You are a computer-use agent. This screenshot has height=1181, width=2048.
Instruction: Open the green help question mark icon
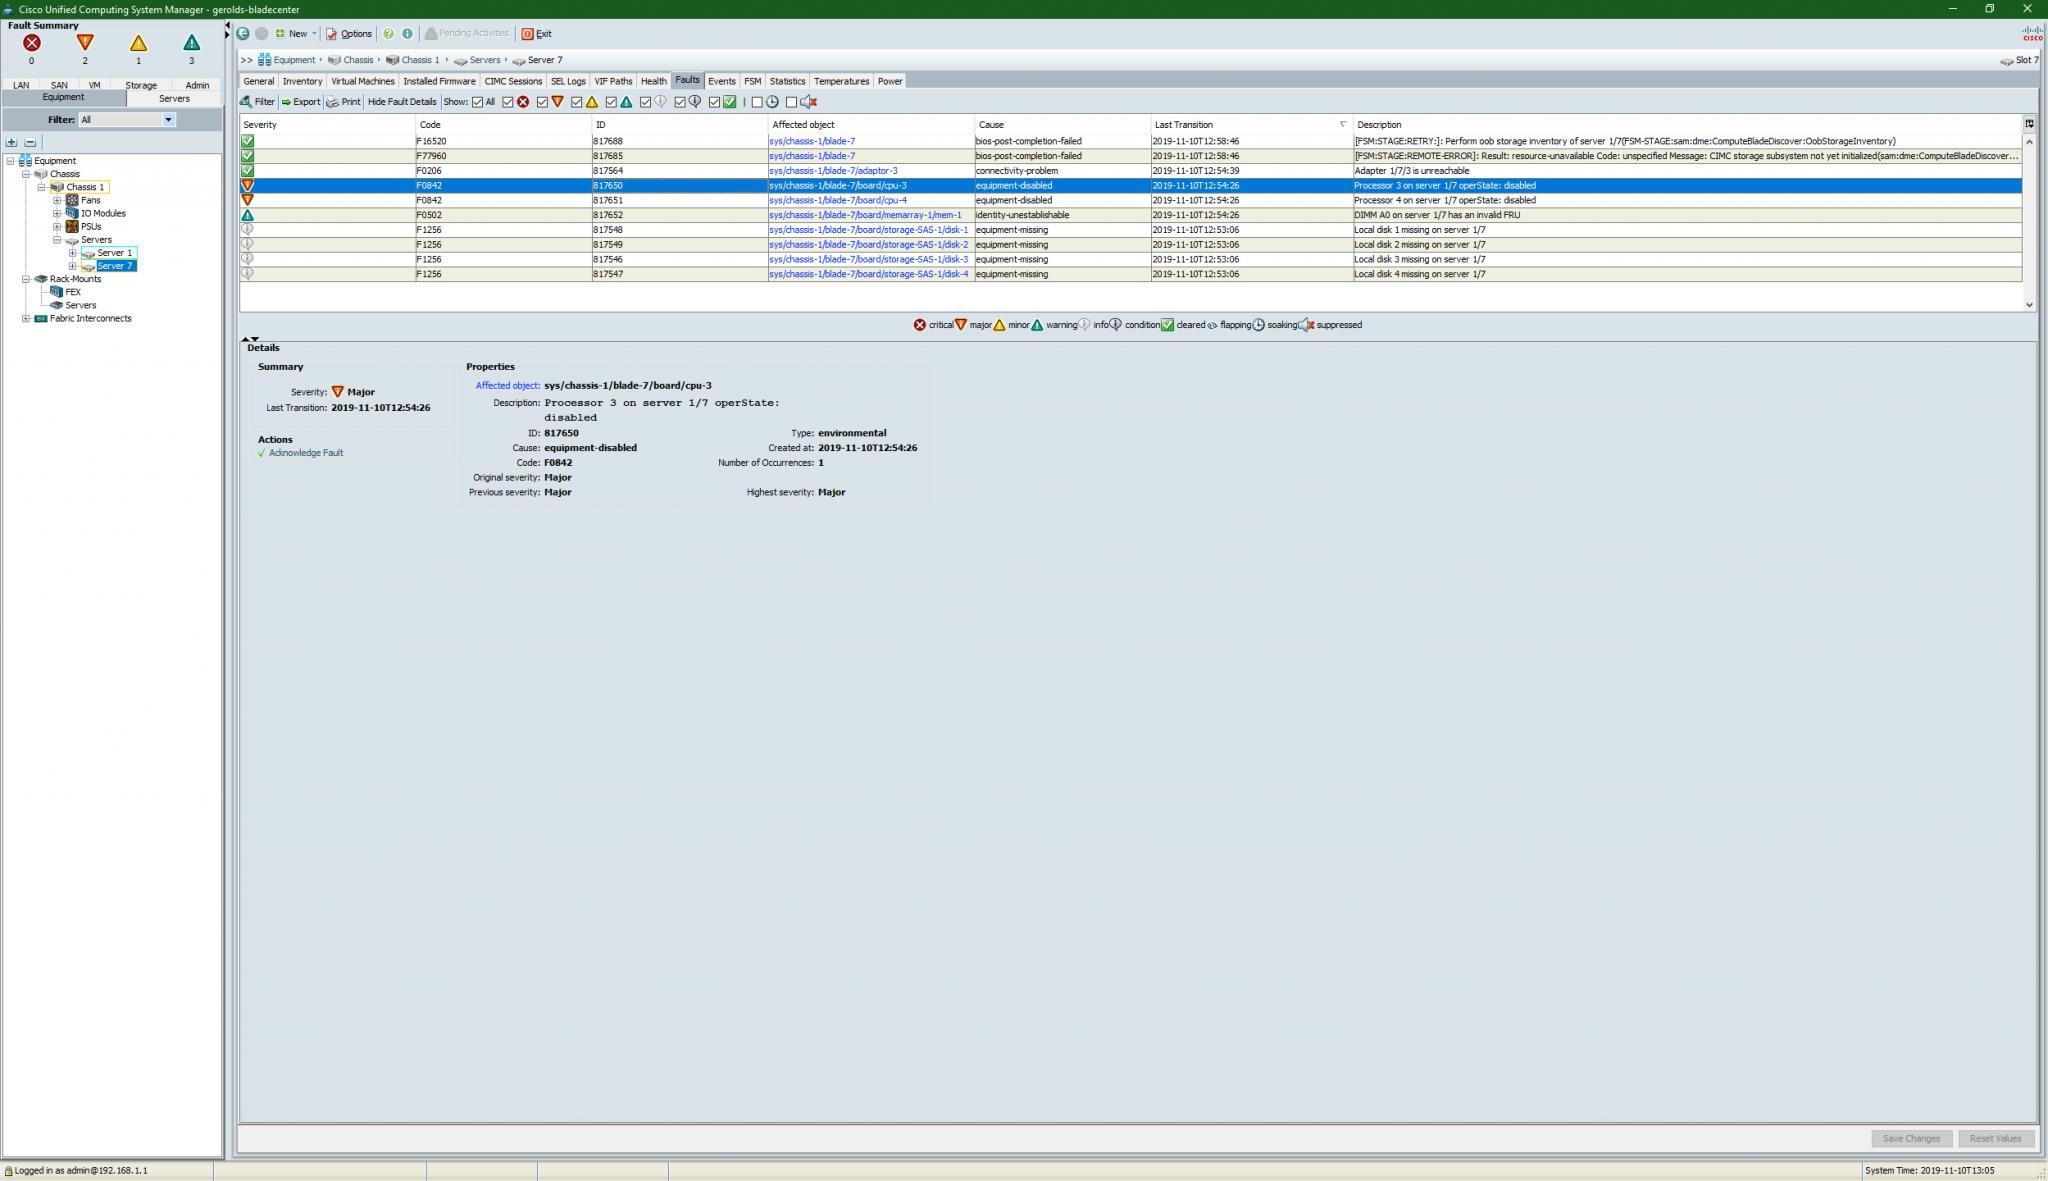[x=388, y=33]
